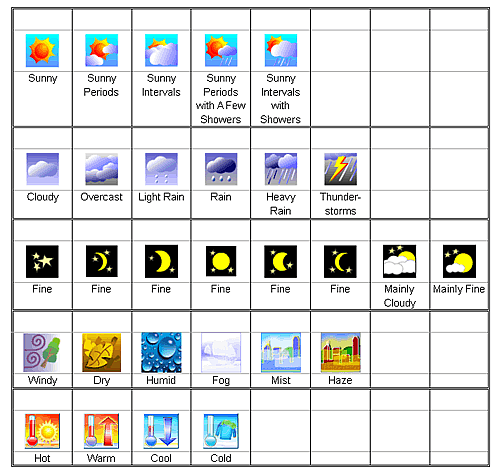Click Sunny Intervals with Showers icon

[x=281, y=50]
